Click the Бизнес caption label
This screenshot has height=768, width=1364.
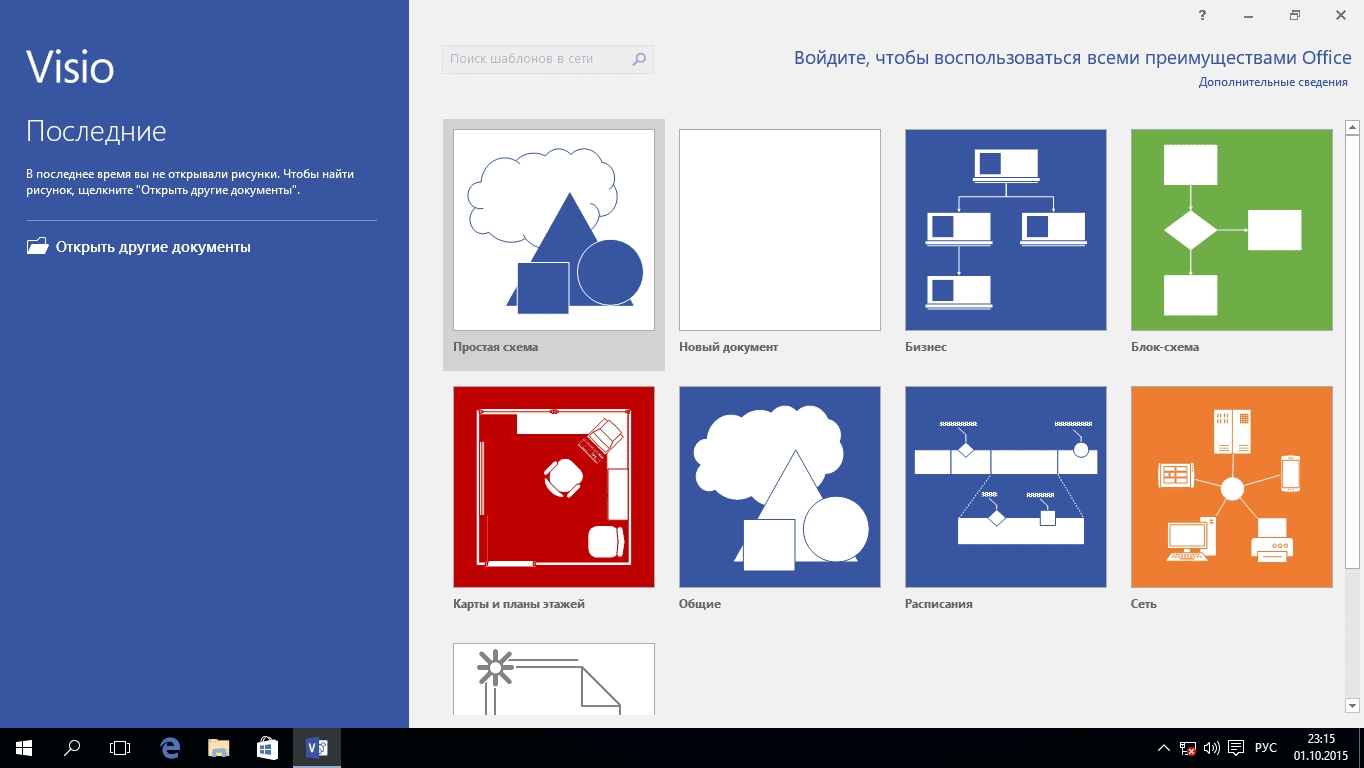tap(926, 347)
